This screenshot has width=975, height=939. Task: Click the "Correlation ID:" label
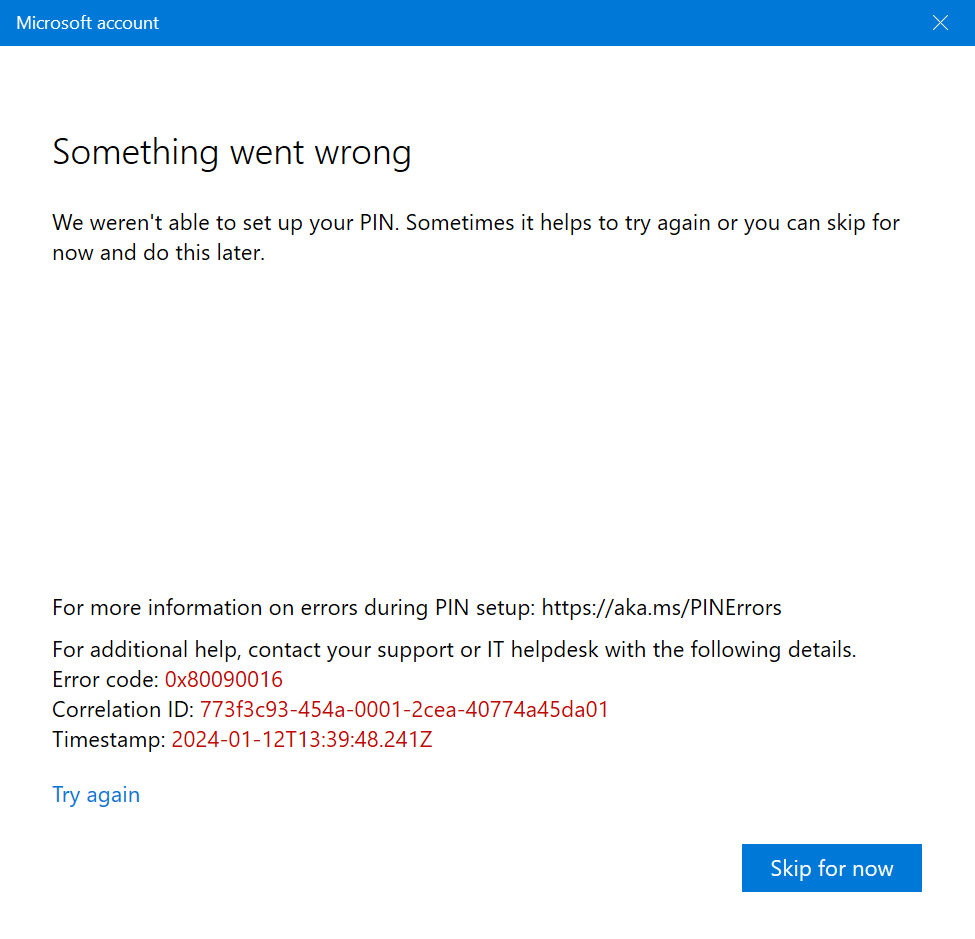(123, 709)
